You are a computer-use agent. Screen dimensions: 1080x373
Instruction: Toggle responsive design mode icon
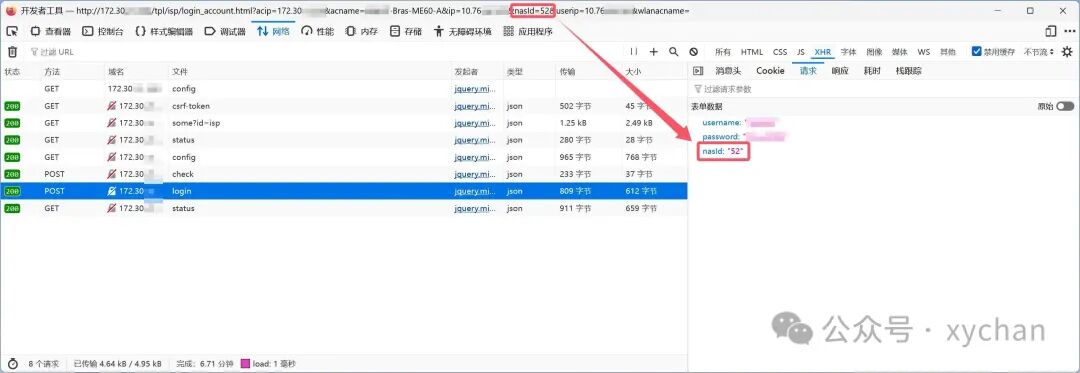click(1050, 31)
